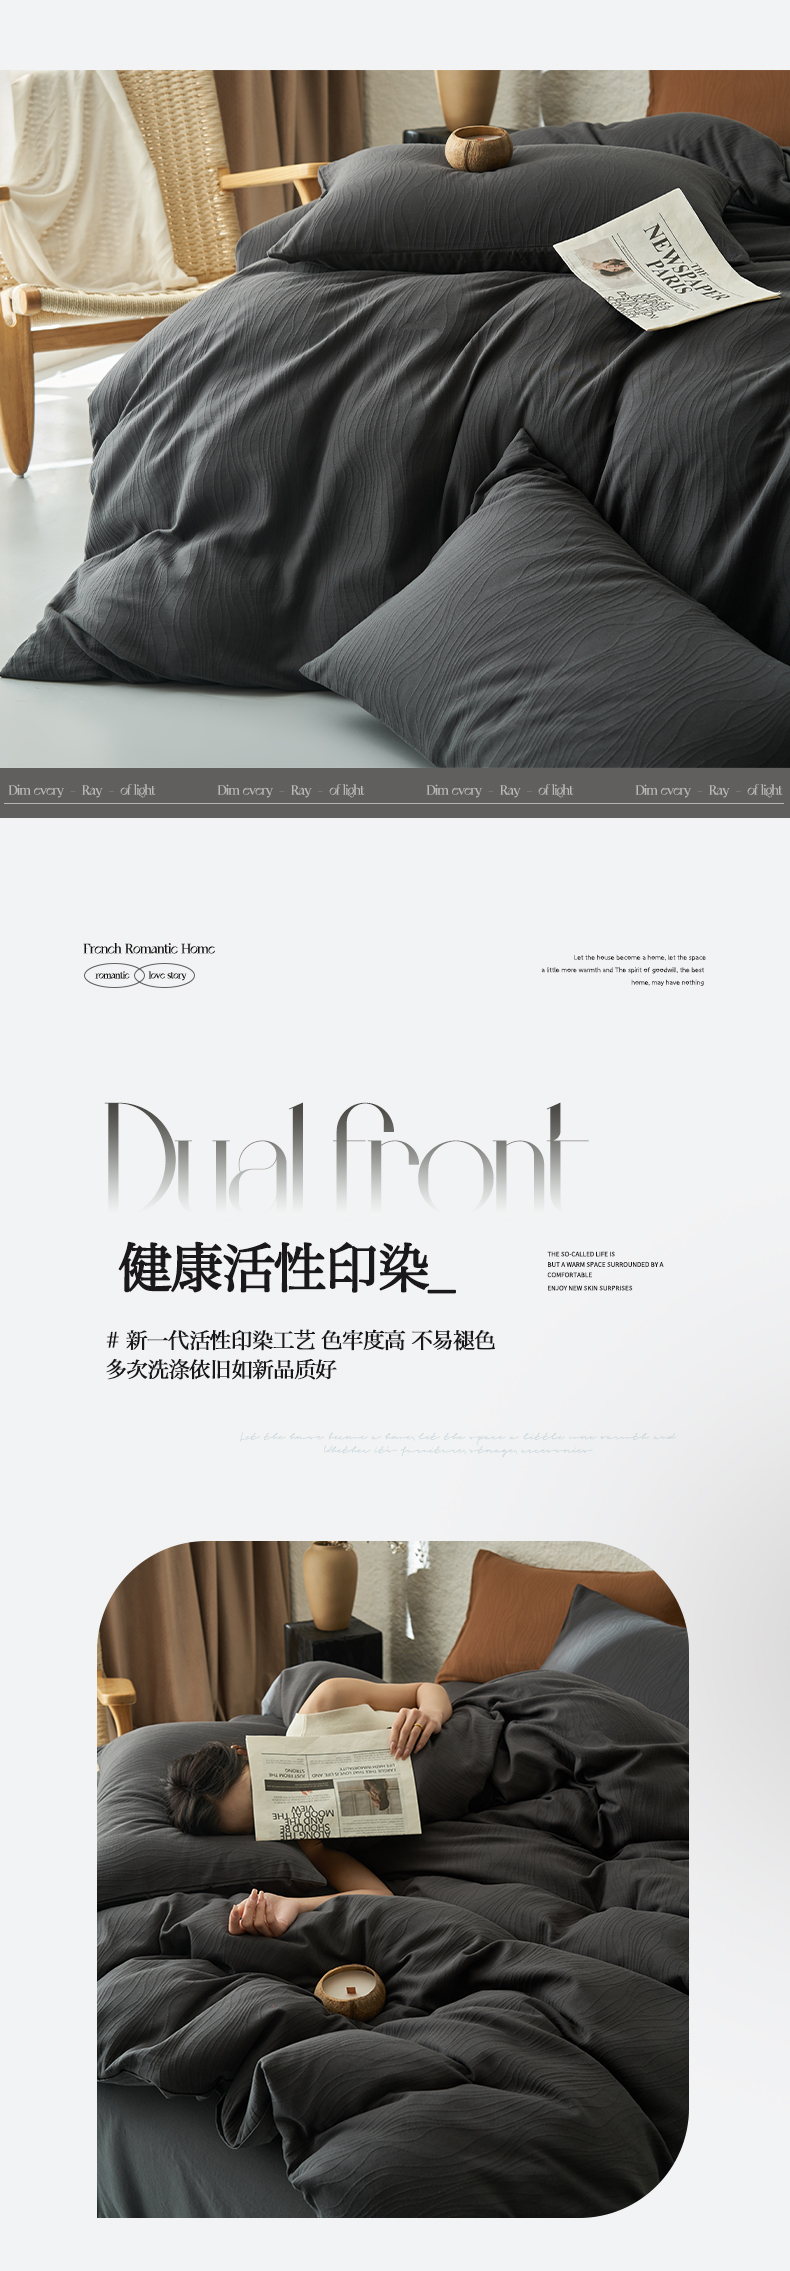
Task: Click the 健康活性印染 heading
Action: (x=287, y=1269)
